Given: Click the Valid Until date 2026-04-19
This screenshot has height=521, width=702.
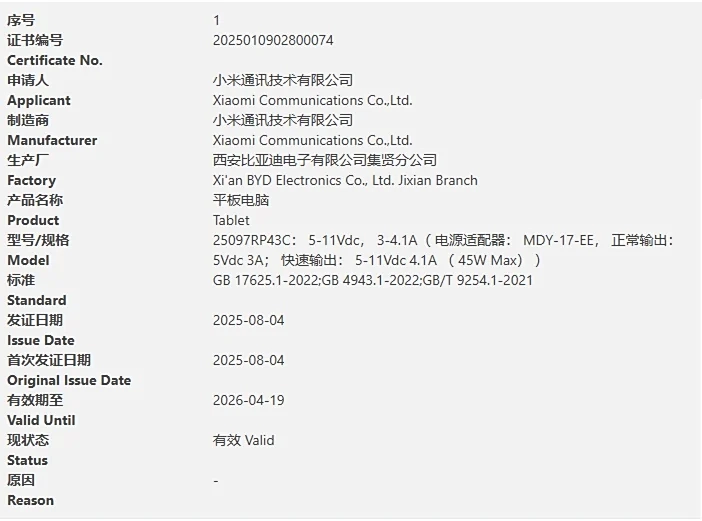Looking at the screenshot, I should pyautogui.click(x=249, y=400).
